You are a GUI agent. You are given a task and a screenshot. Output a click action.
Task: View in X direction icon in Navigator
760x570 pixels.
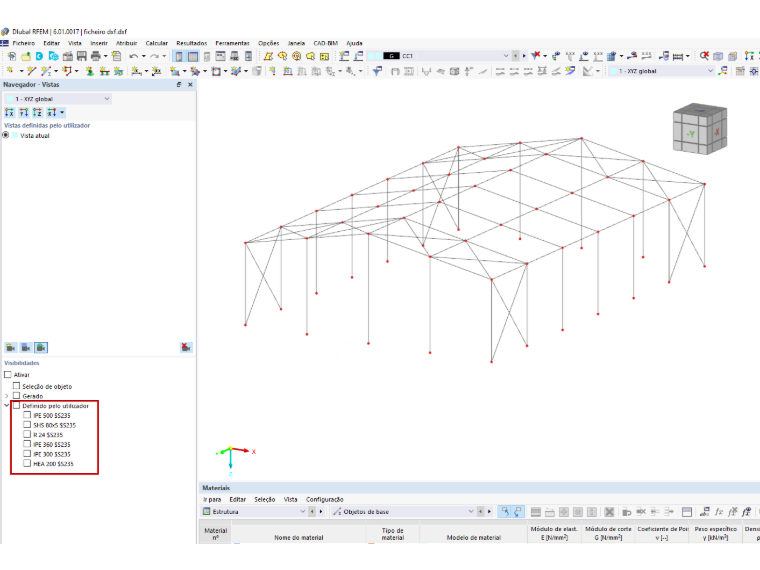tap(9, 112)
